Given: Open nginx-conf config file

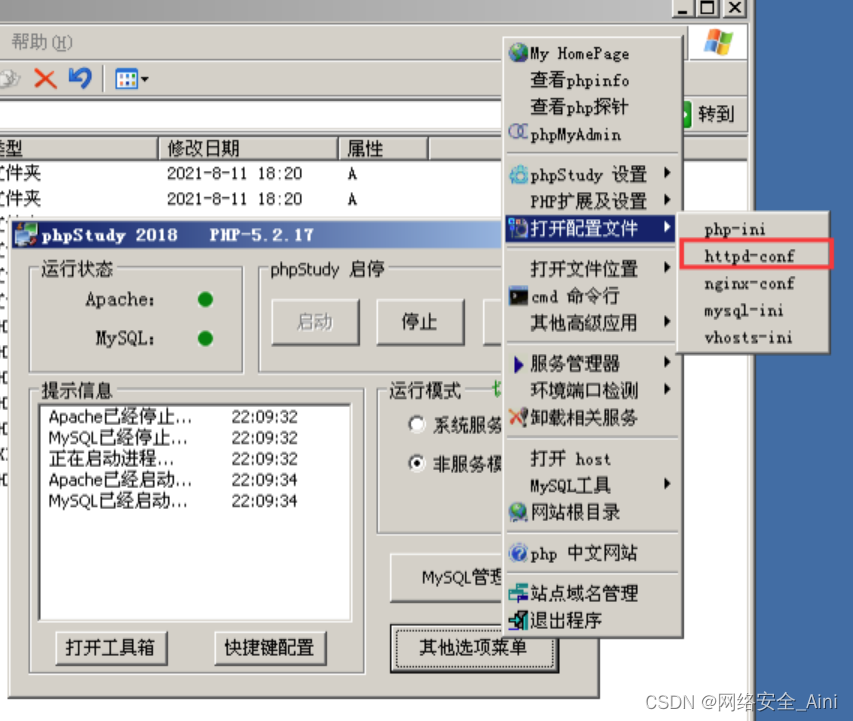Looking at the screenshot, I should point(753,283).
